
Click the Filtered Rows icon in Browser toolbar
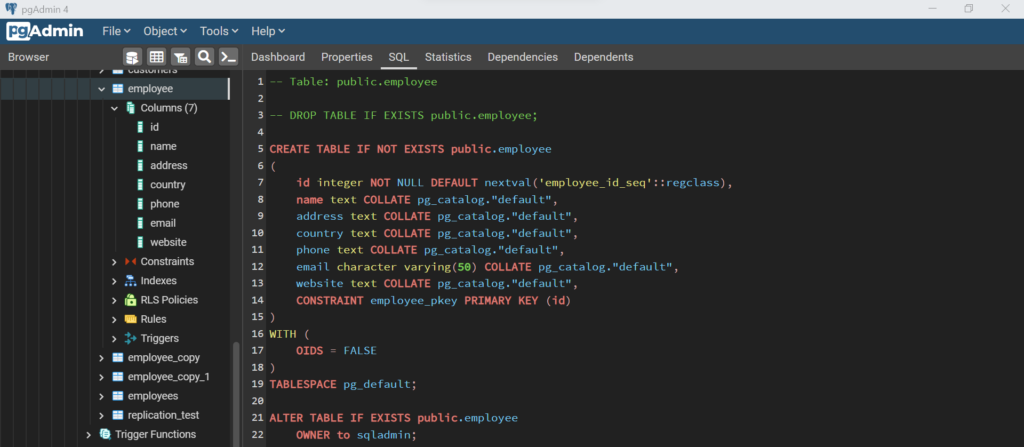tap(181, 57)
